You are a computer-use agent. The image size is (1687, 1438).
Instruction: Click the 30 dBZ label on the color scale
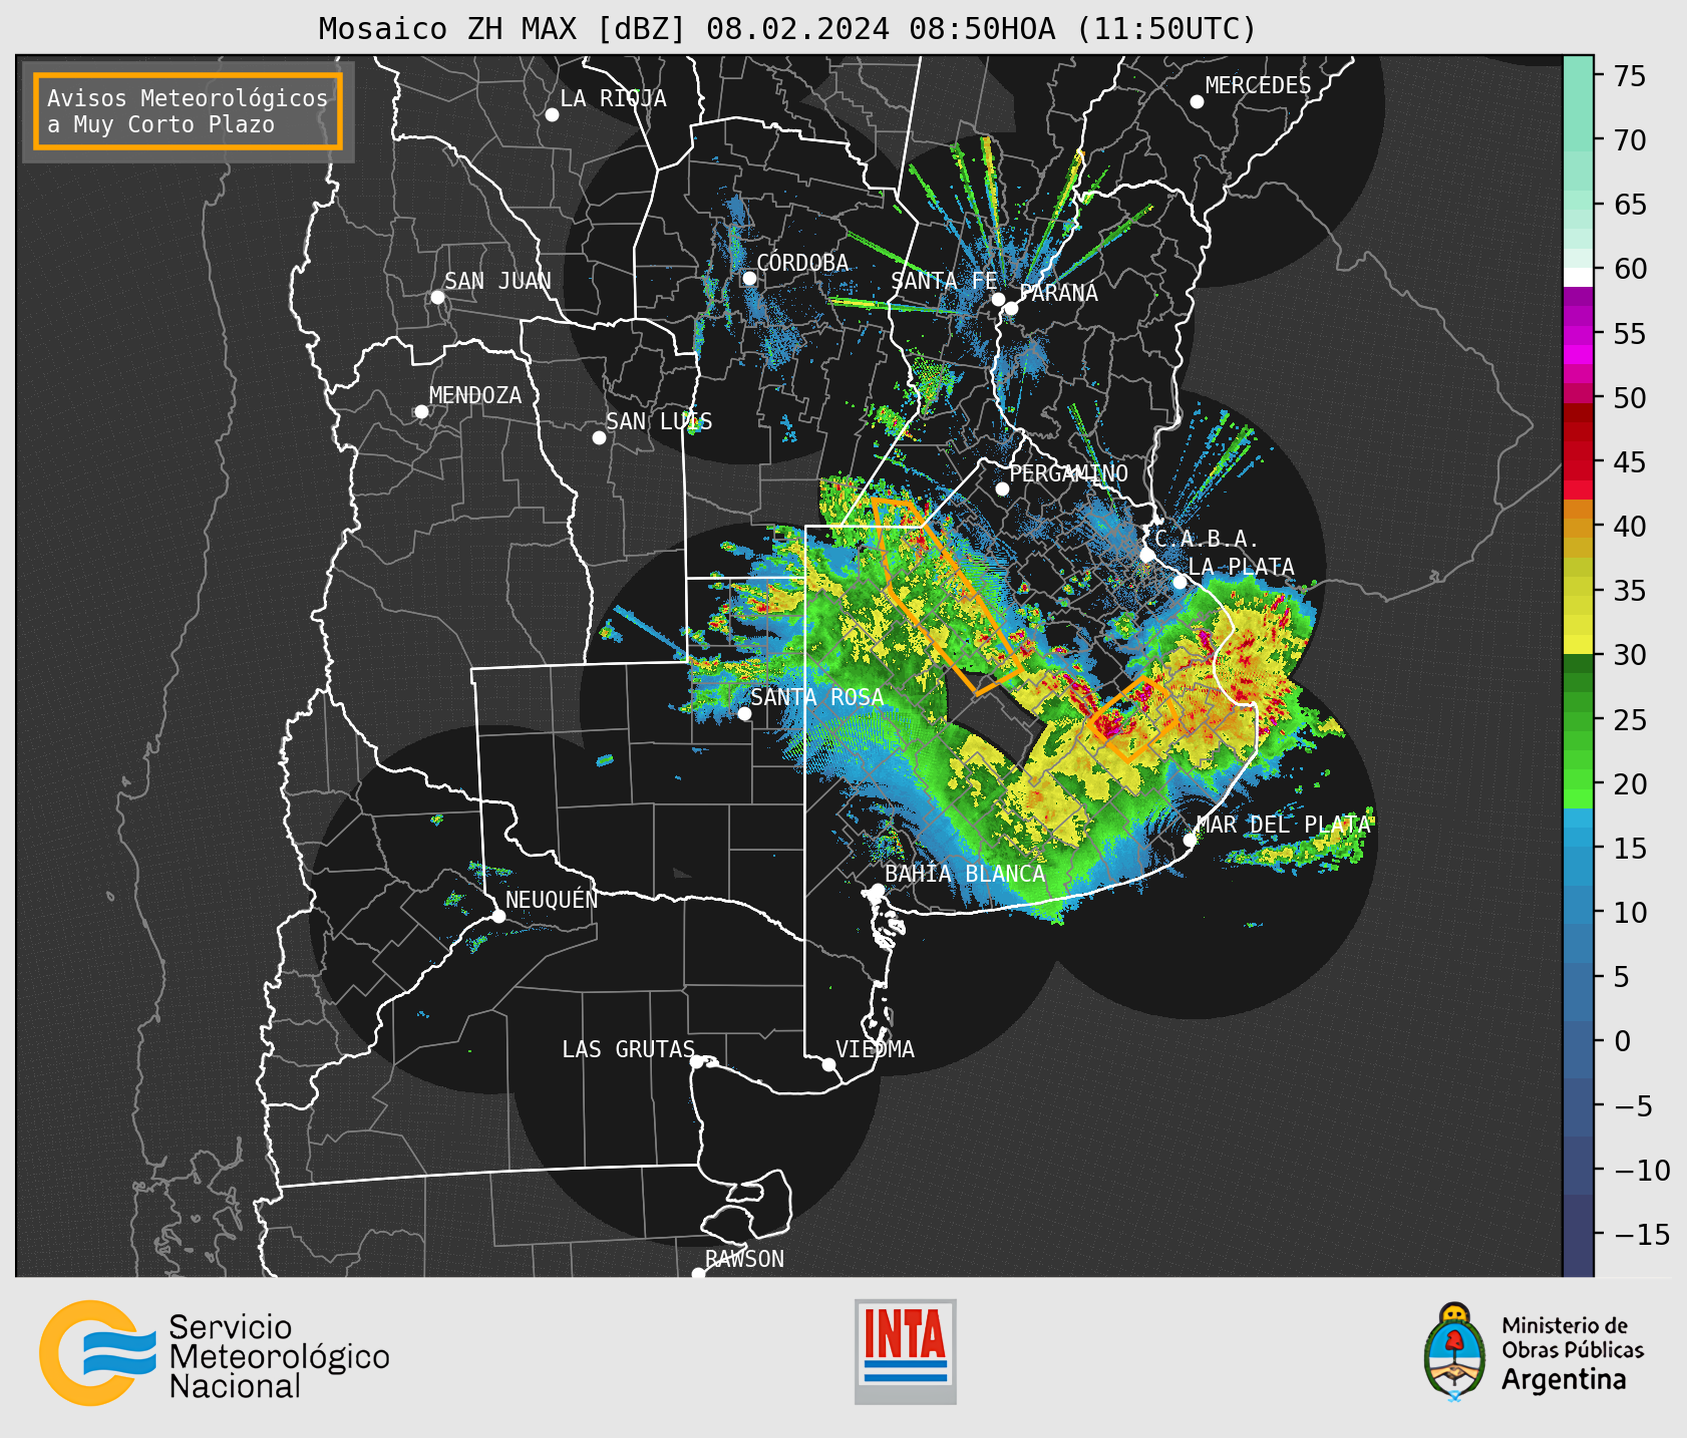[x=1630, y=655]
